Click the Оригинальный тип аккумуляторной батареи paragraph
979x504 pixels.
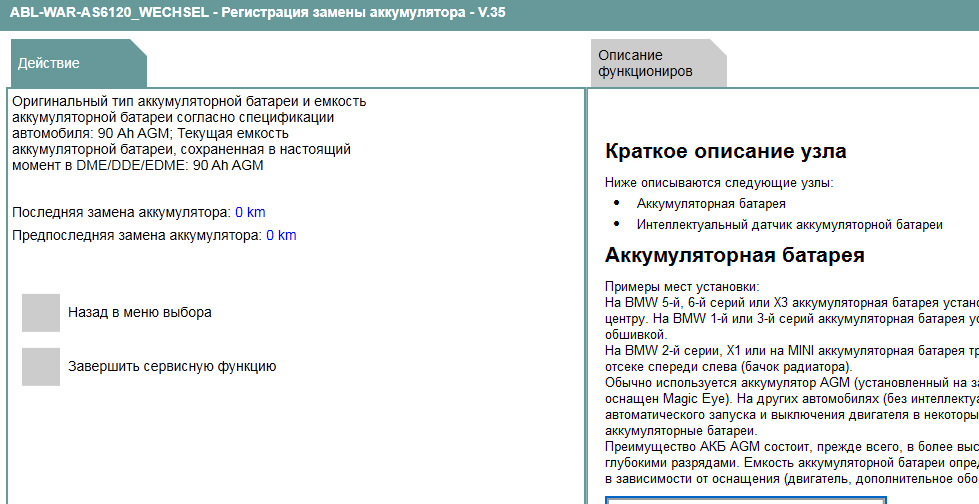pos(189,134)
